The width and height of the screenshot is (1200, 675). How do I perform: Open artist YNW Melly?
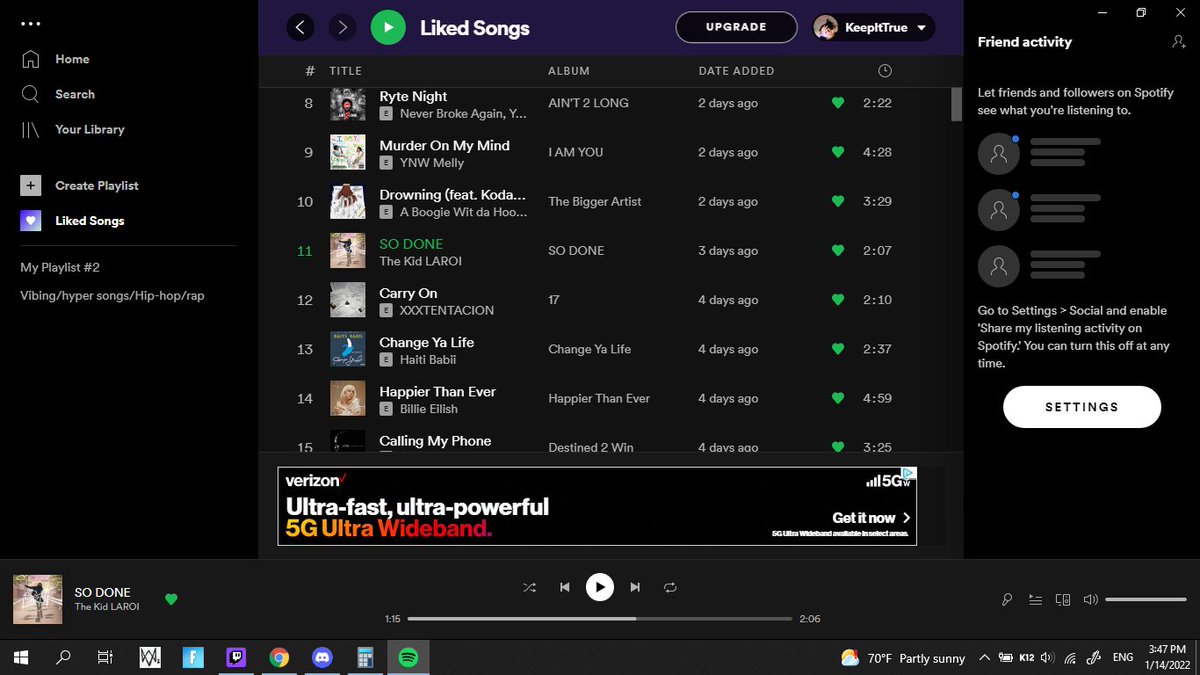(x=431, y=163)
